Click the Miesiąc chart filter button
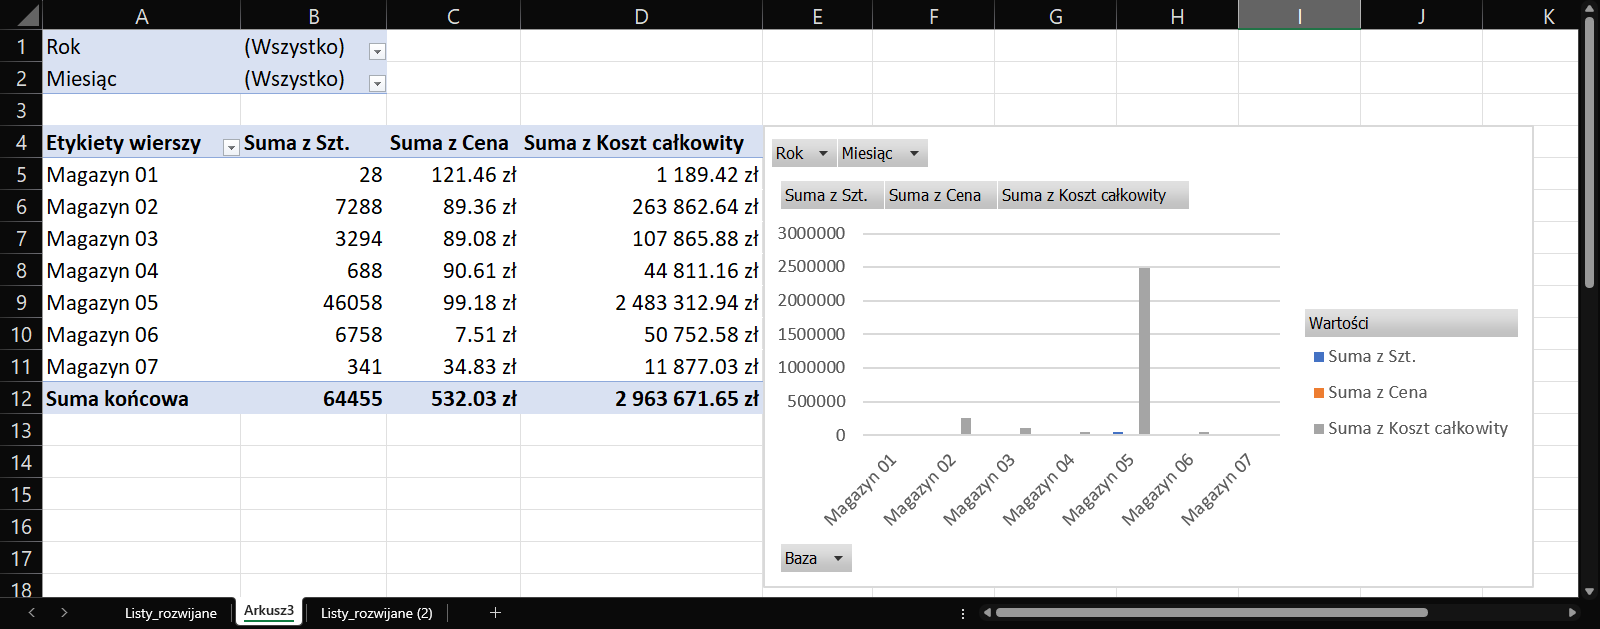The height and width of the screenshot is (629, 1600). 881,153
